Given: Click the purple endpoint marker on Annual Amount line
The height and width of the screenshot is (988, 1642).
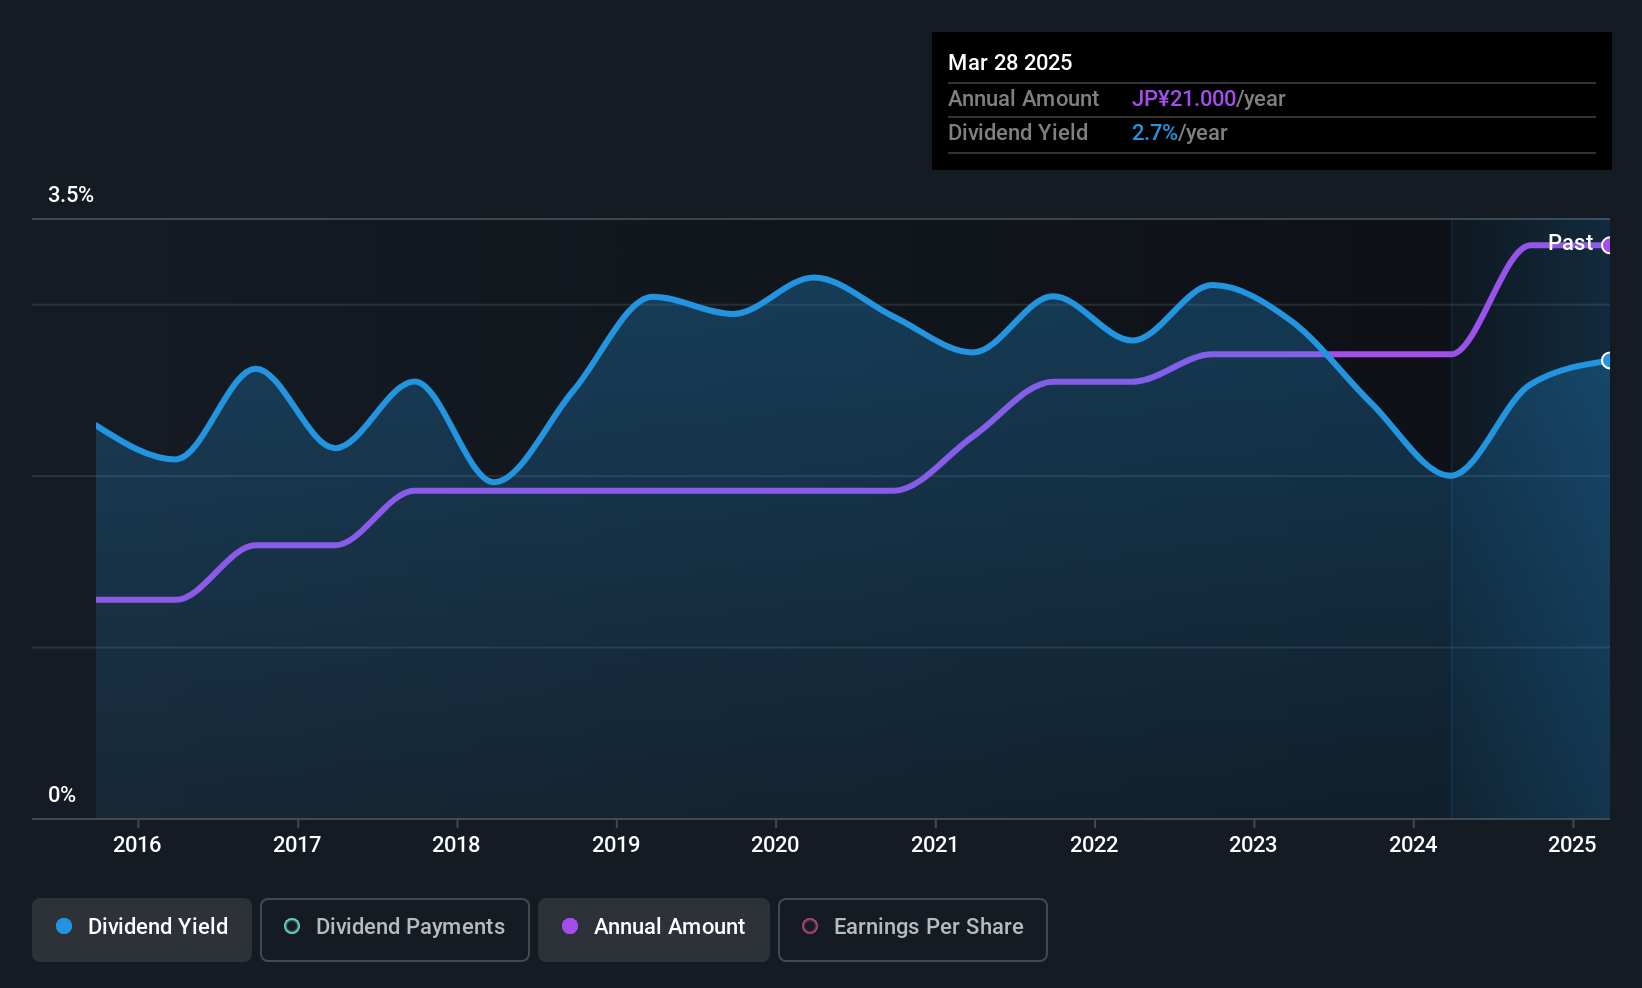Looking at the screenshot, I should coord(1607,245).
